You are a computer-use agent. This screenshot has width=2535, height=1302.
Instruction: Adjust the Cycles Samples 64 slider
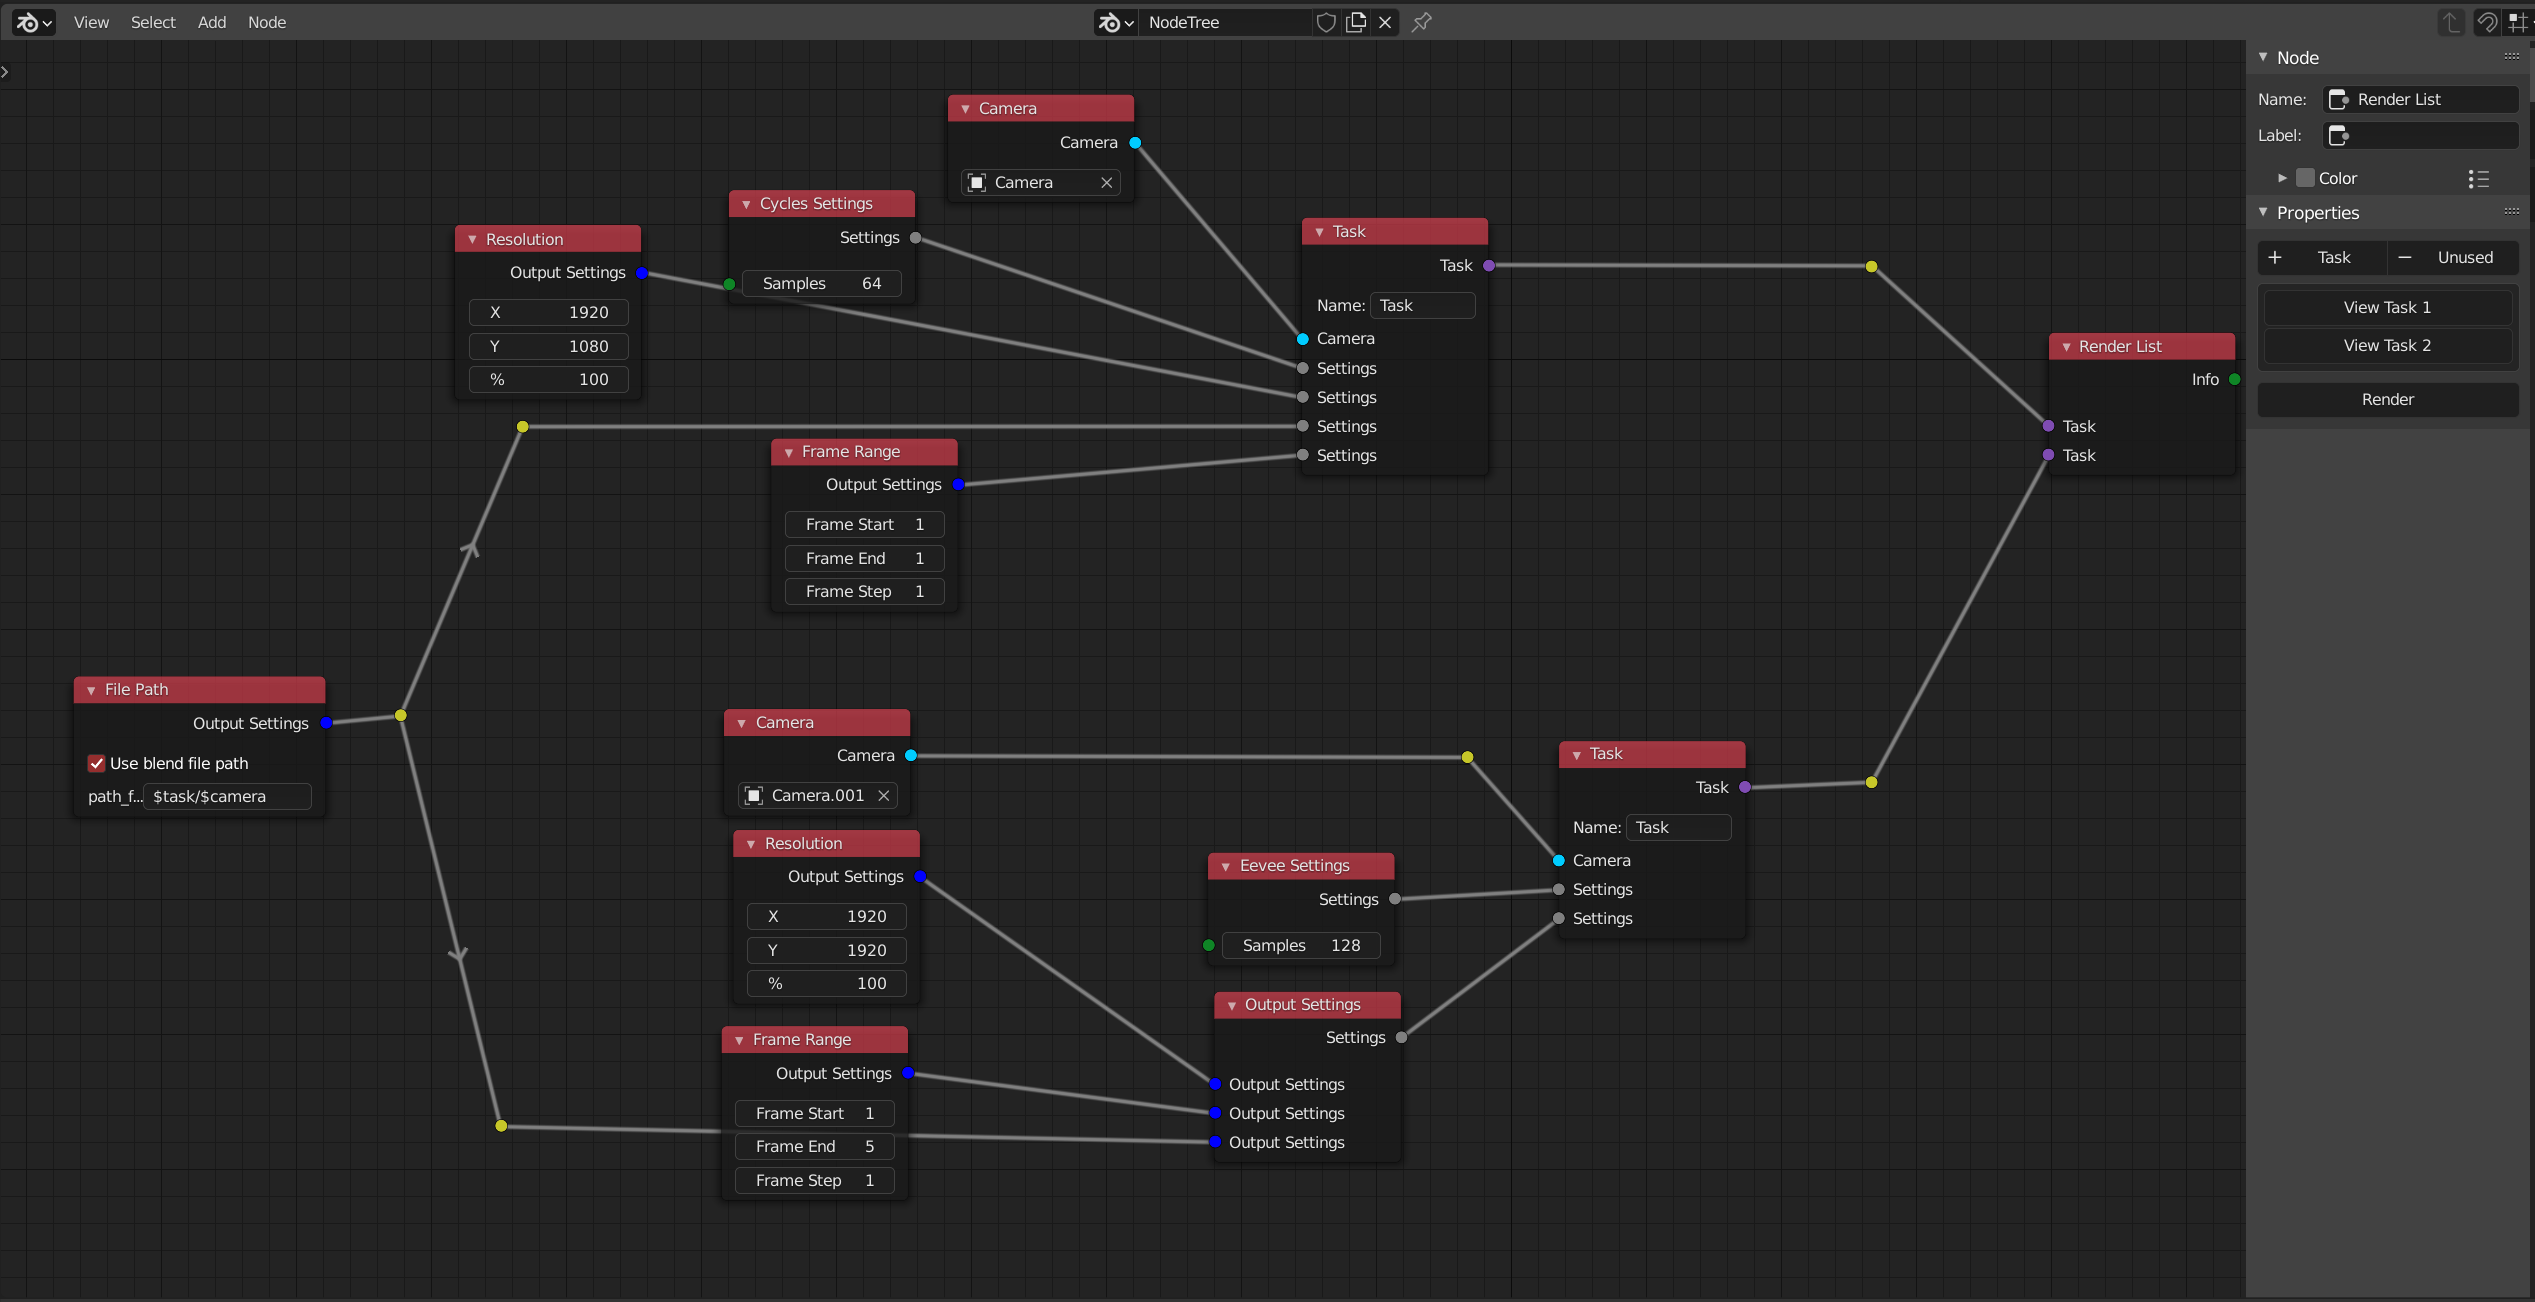tap(822, 283)
